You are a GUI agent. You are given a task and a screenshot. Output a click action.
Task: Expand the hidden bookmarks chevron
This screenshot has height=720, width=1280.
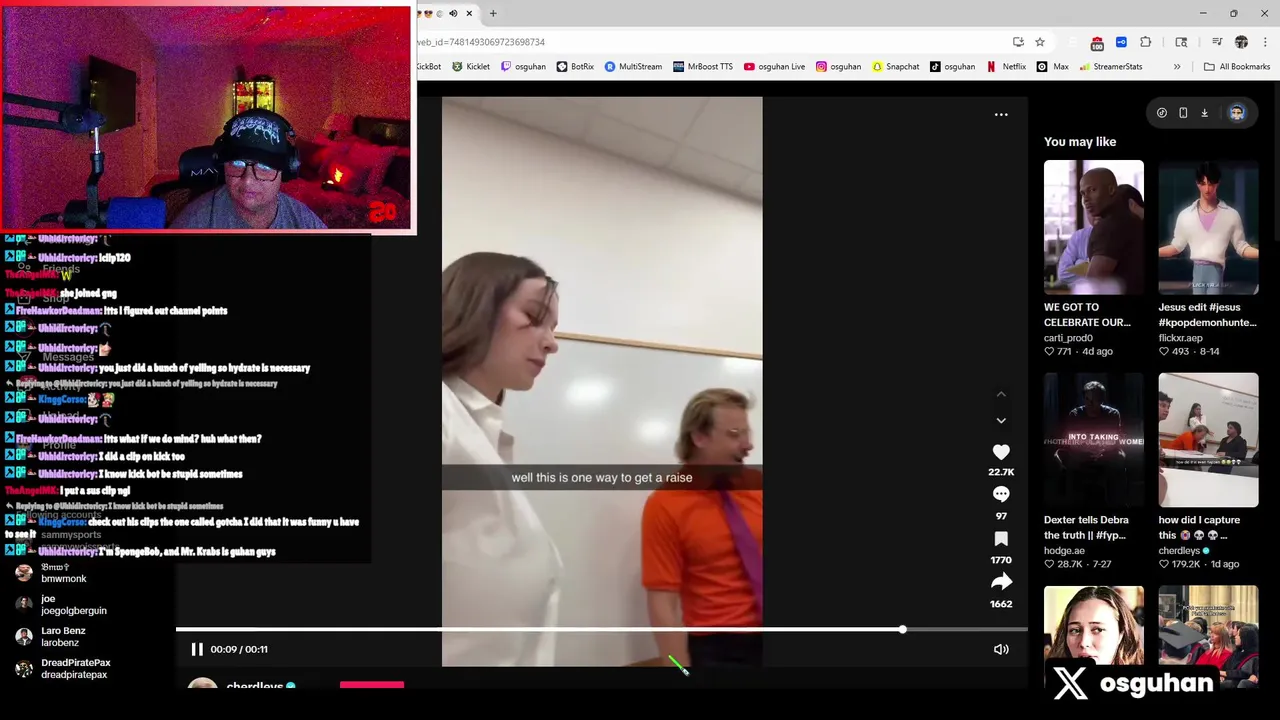pos(1177,67)
